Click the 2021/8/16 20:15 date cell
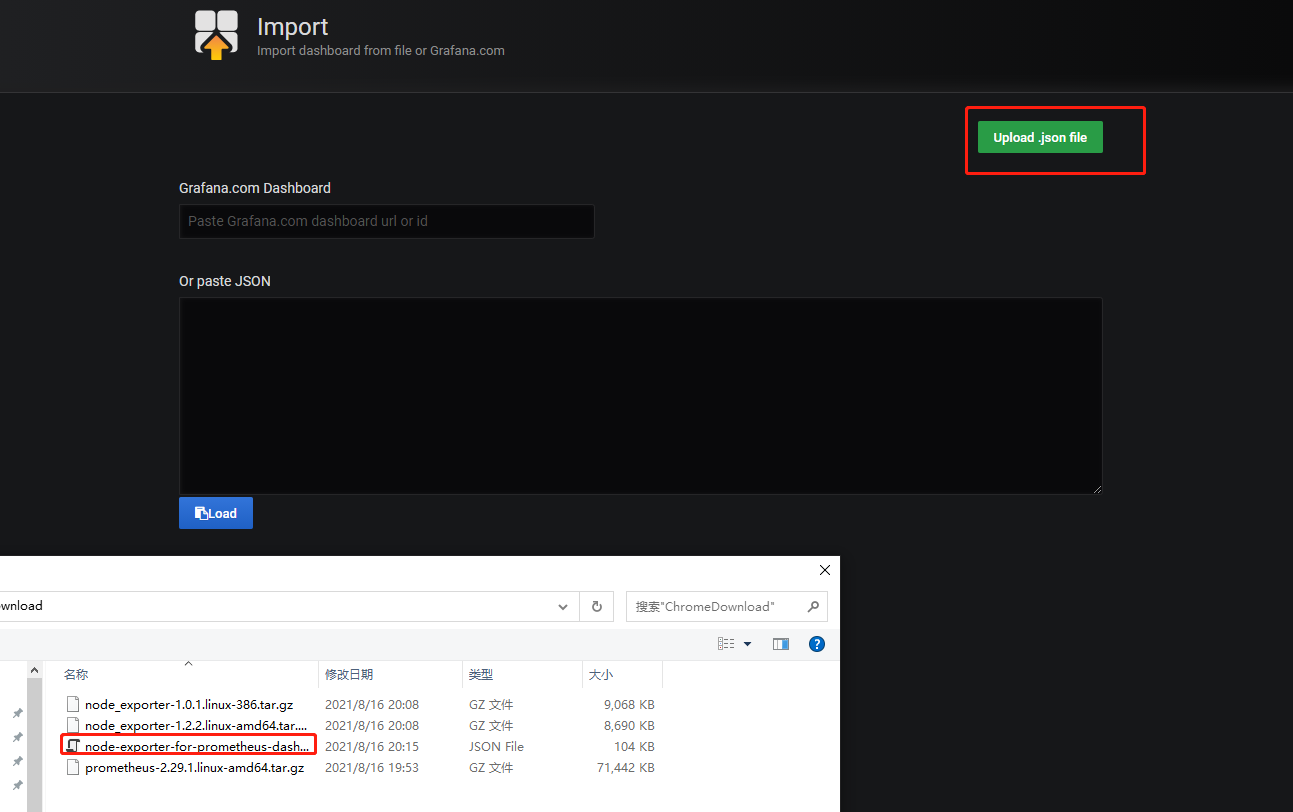1293x812 pixels. coord(372,747)
